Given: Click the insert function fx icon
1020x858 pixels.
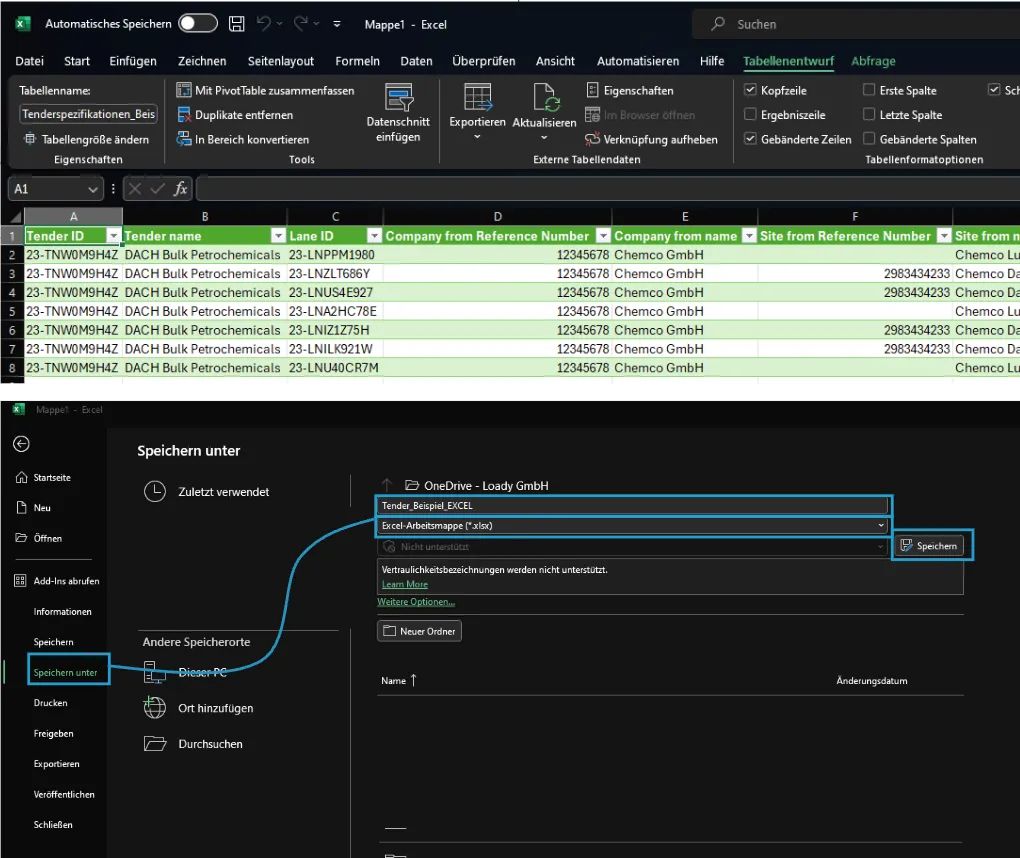Looking at the screenshot, I should (180, 189).
